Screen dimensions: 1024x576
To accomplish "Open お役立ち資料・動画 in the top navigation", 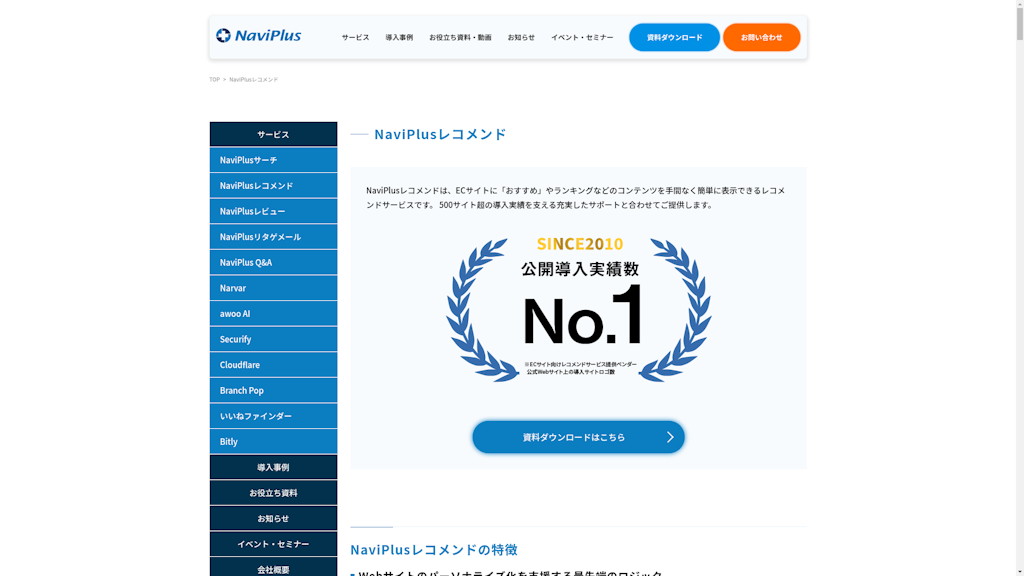I will [460, 37].
